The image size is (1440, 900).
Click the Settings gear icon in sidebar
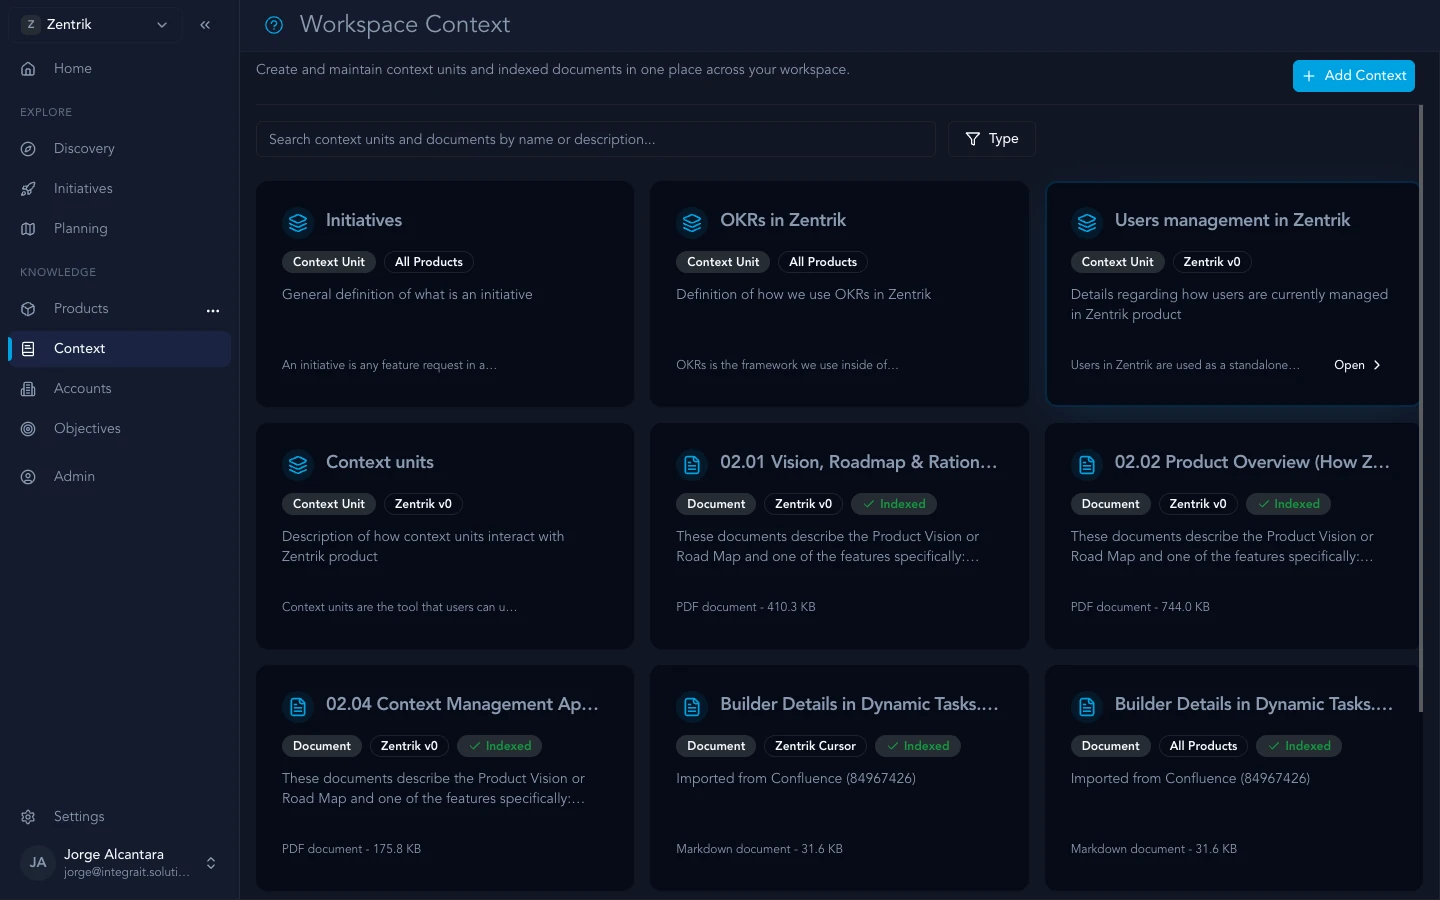[x=28, y=817]
